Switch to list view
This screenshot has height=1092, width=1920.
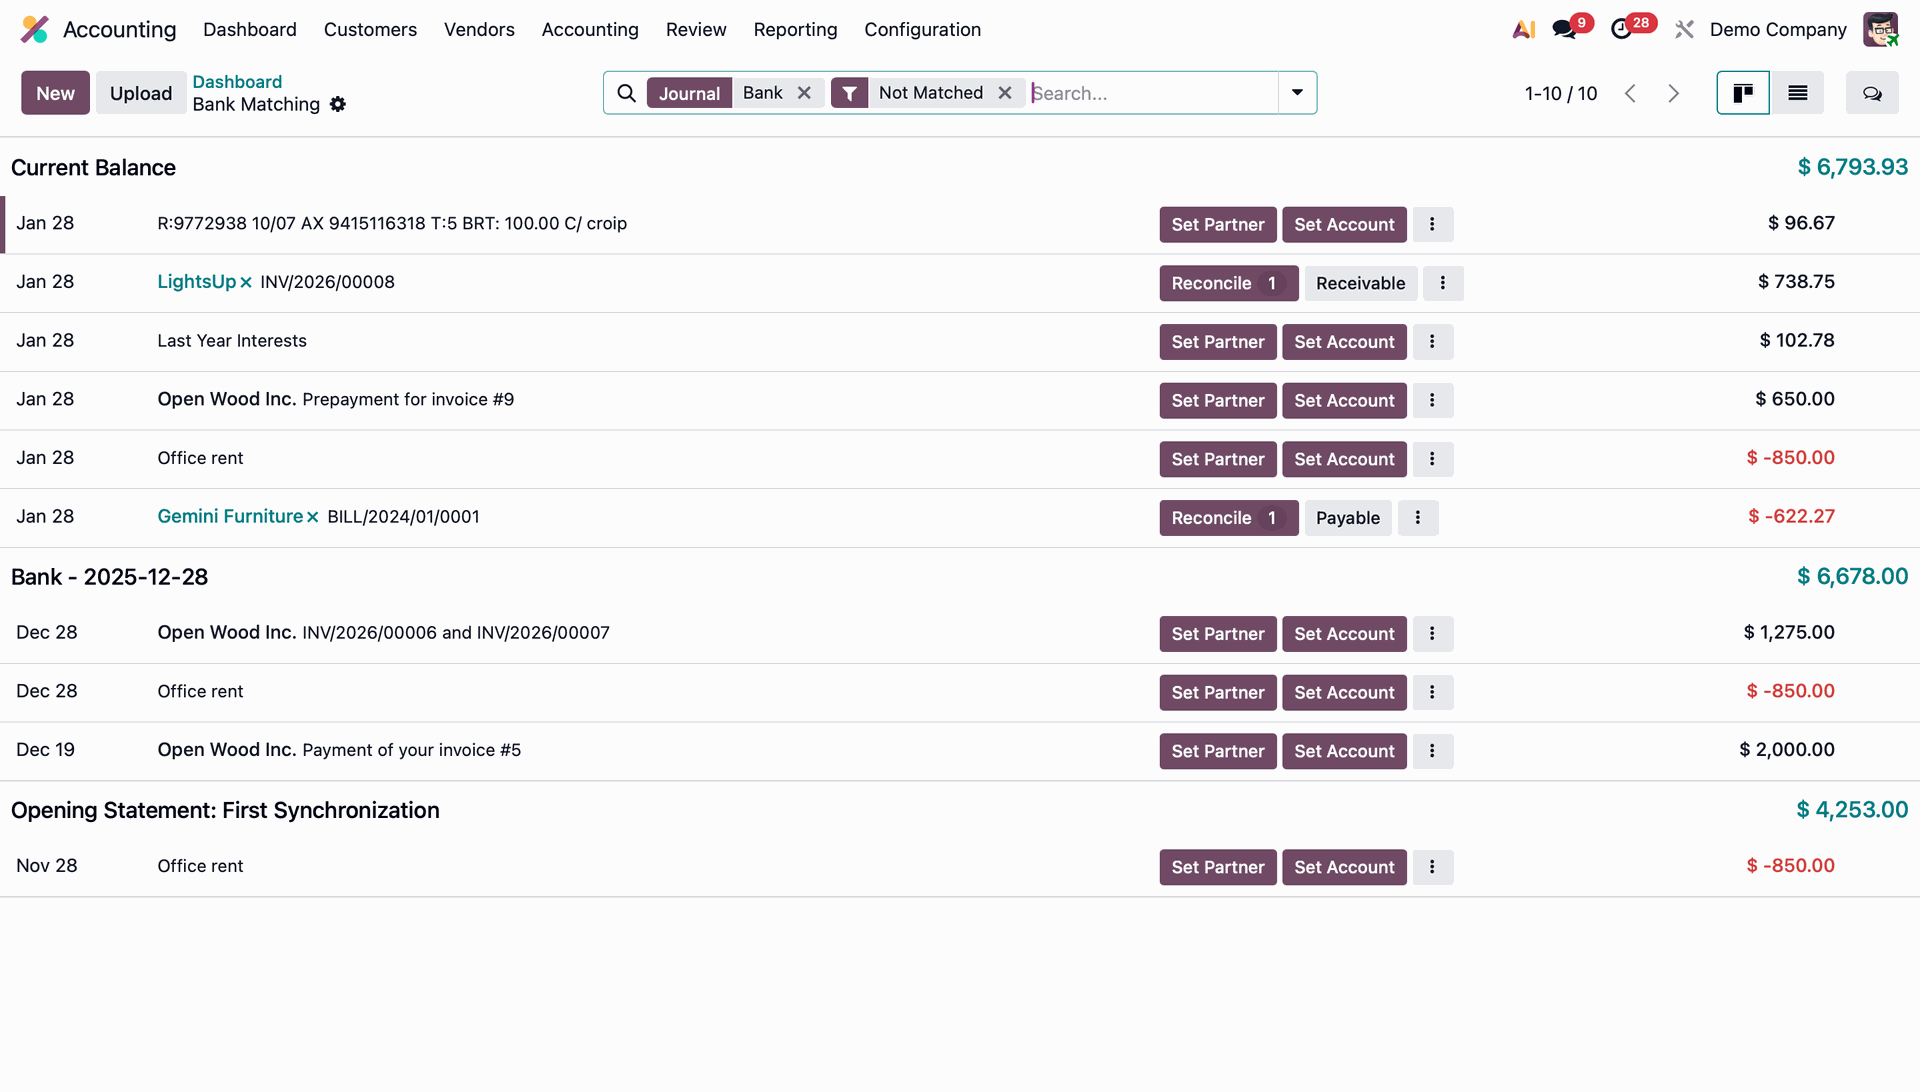pos(1797,93)
